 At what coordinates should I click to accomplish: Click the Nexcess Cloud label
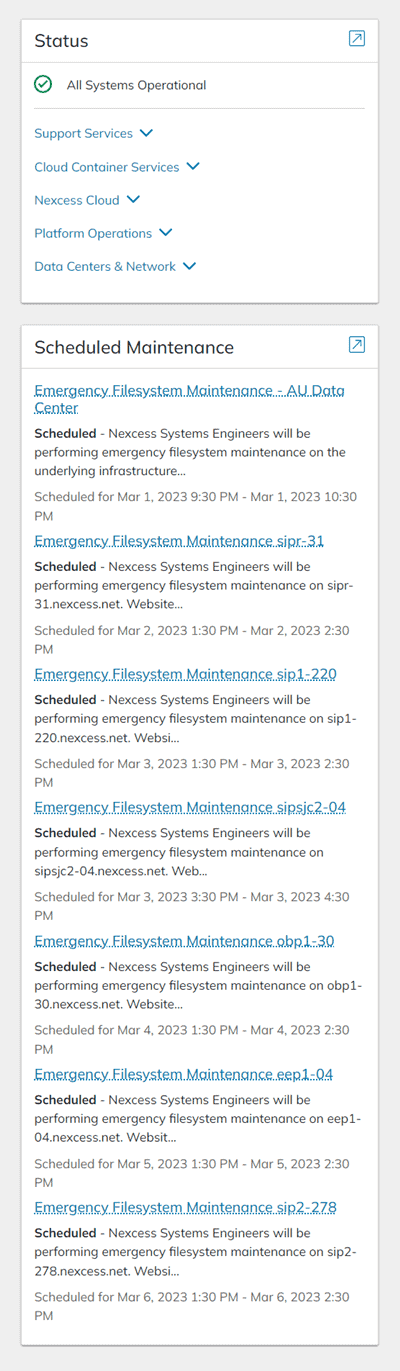[x=77, y=200]
